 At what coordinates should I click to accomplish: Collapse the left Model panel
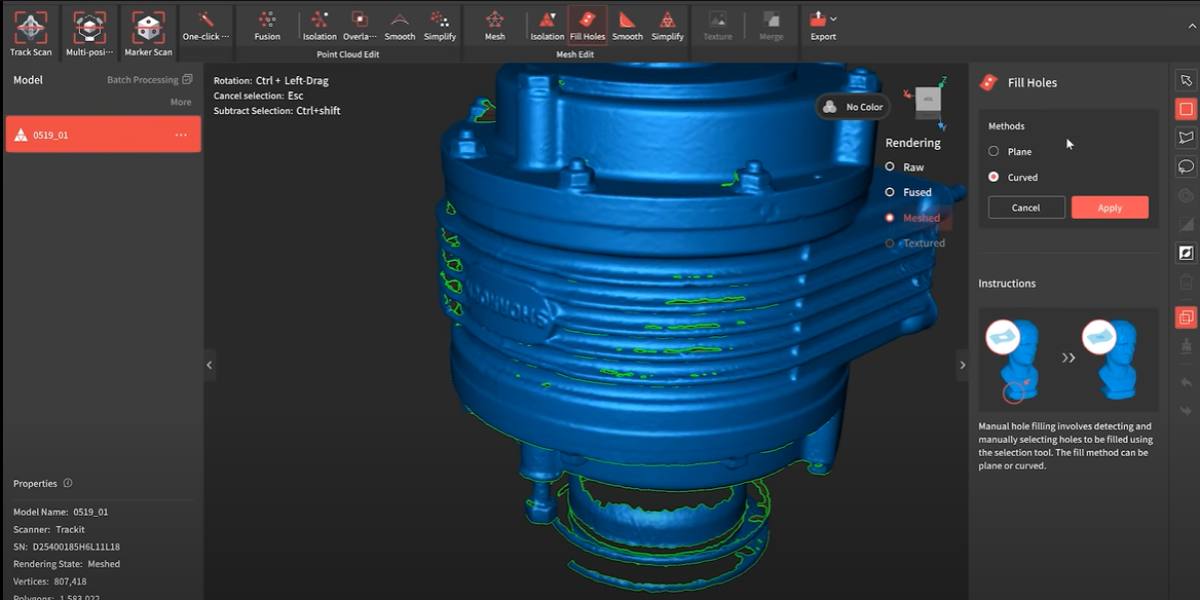pos(209,365)
